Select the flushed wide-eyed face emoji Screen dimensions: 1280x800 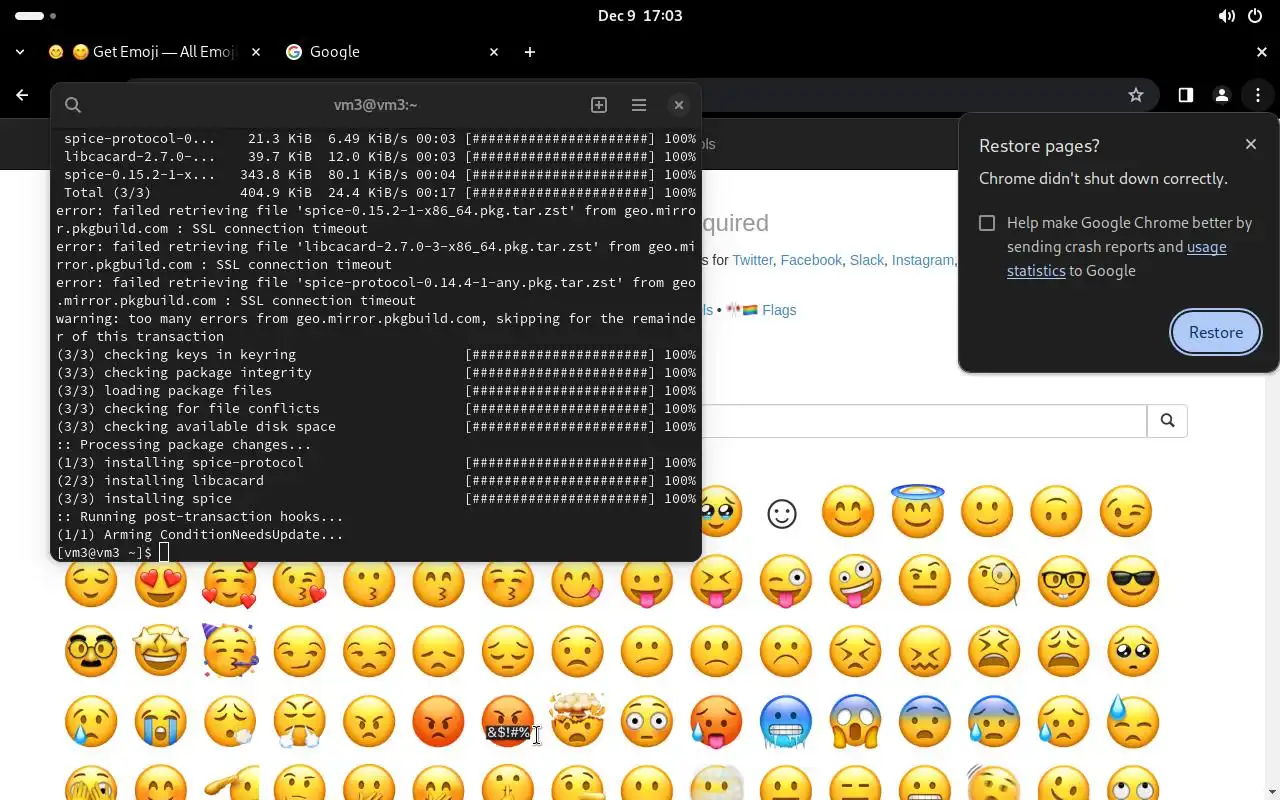coord(647,721)
